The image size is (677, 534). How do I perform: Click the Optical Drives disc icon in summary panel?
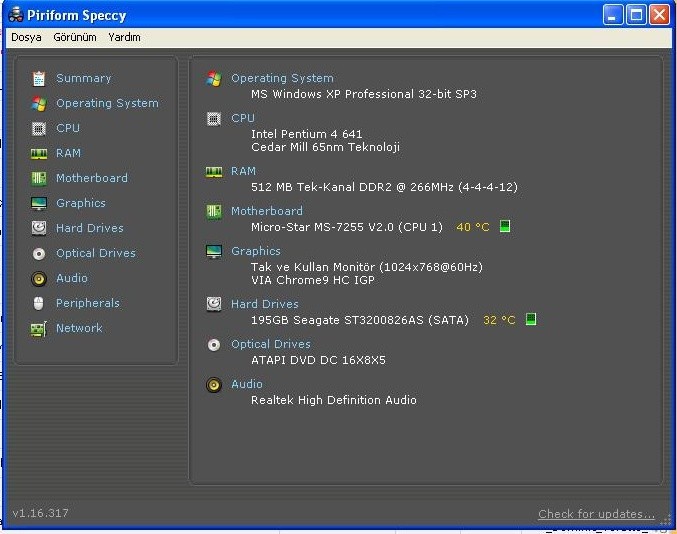click(x=214, y=344)
